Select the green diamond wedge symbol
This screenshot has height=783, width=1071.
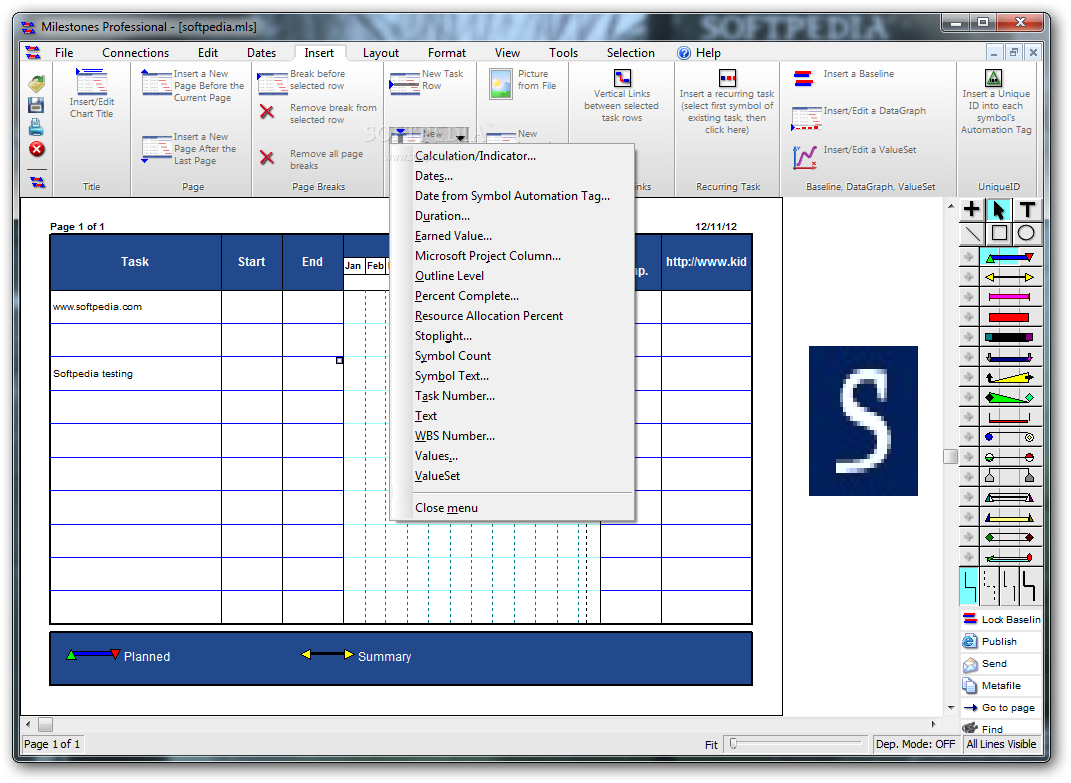[x=1010, y=397]
